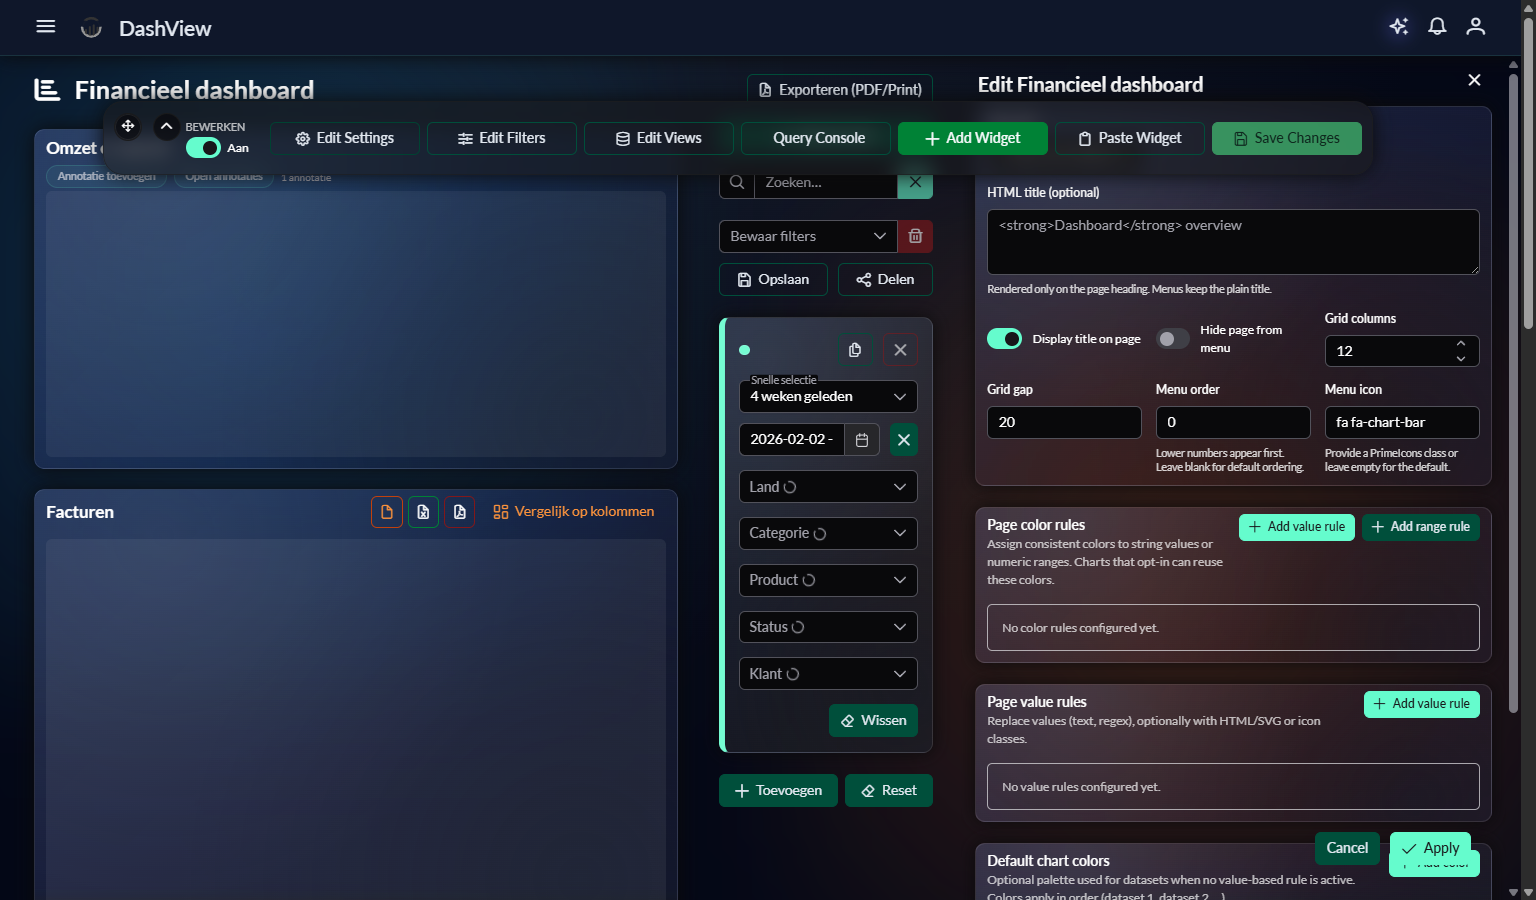Export Facturen as PDF file
This screenshot has height=900, width=1536.
point(459,511)
